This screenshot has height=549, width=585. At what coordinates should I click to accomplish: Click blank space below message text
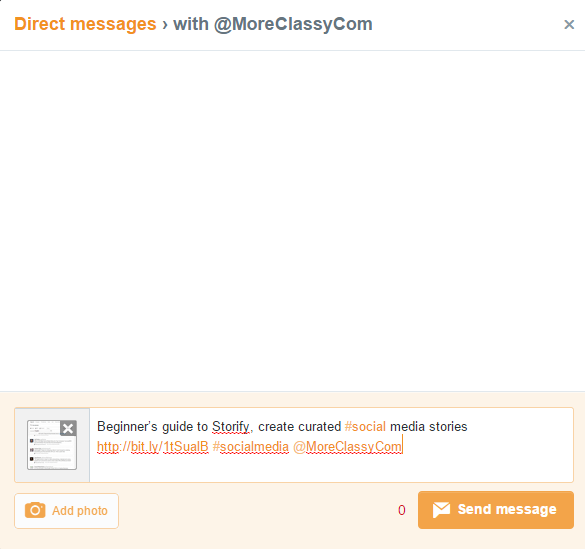331,468
